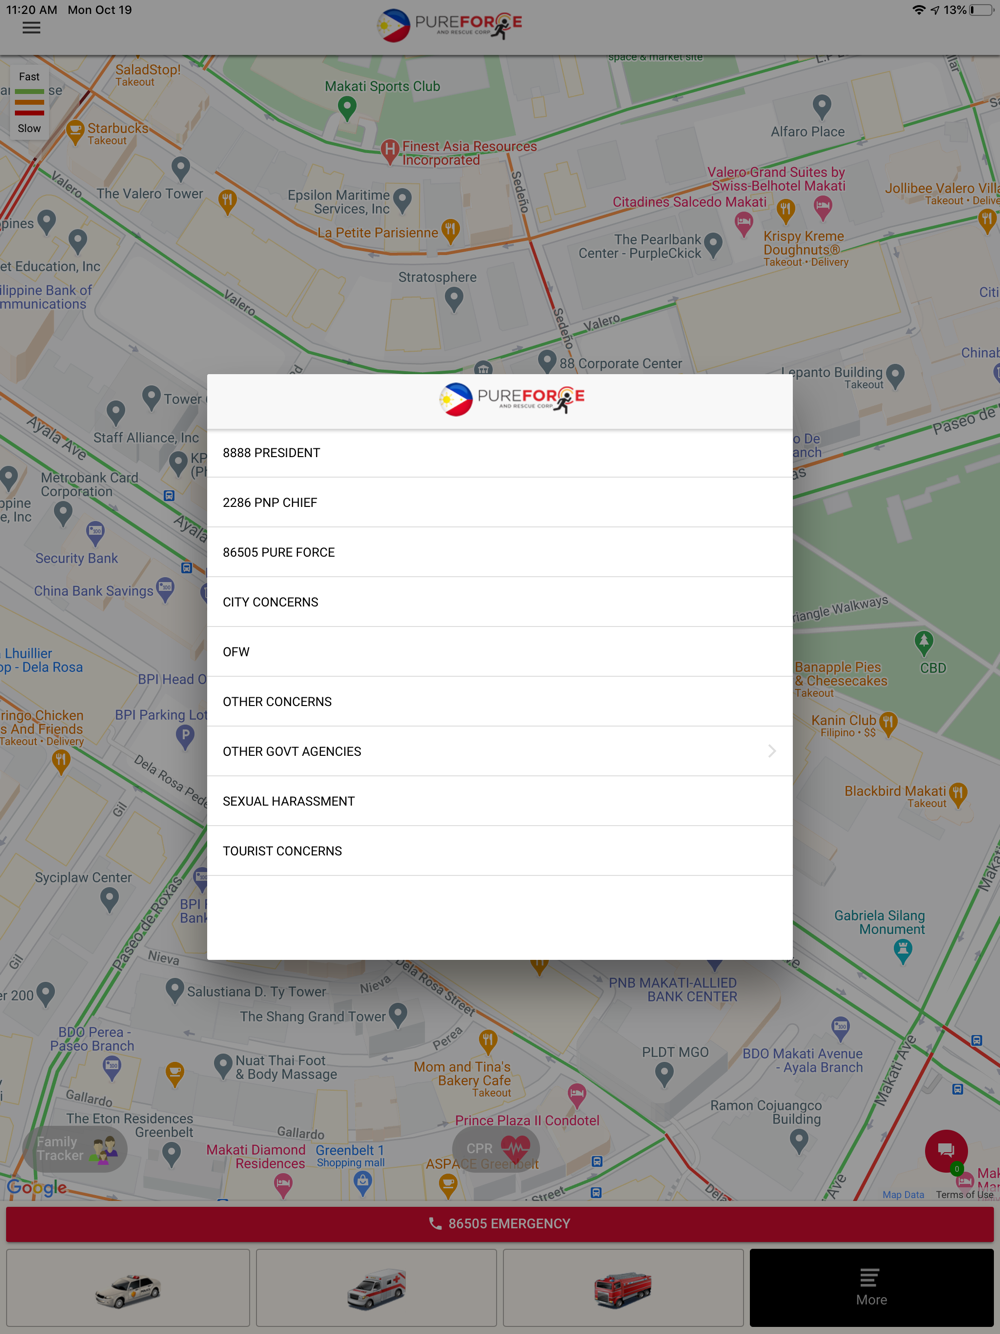Tap the Finest Asia Resources hospital marker

click(390, 151)
